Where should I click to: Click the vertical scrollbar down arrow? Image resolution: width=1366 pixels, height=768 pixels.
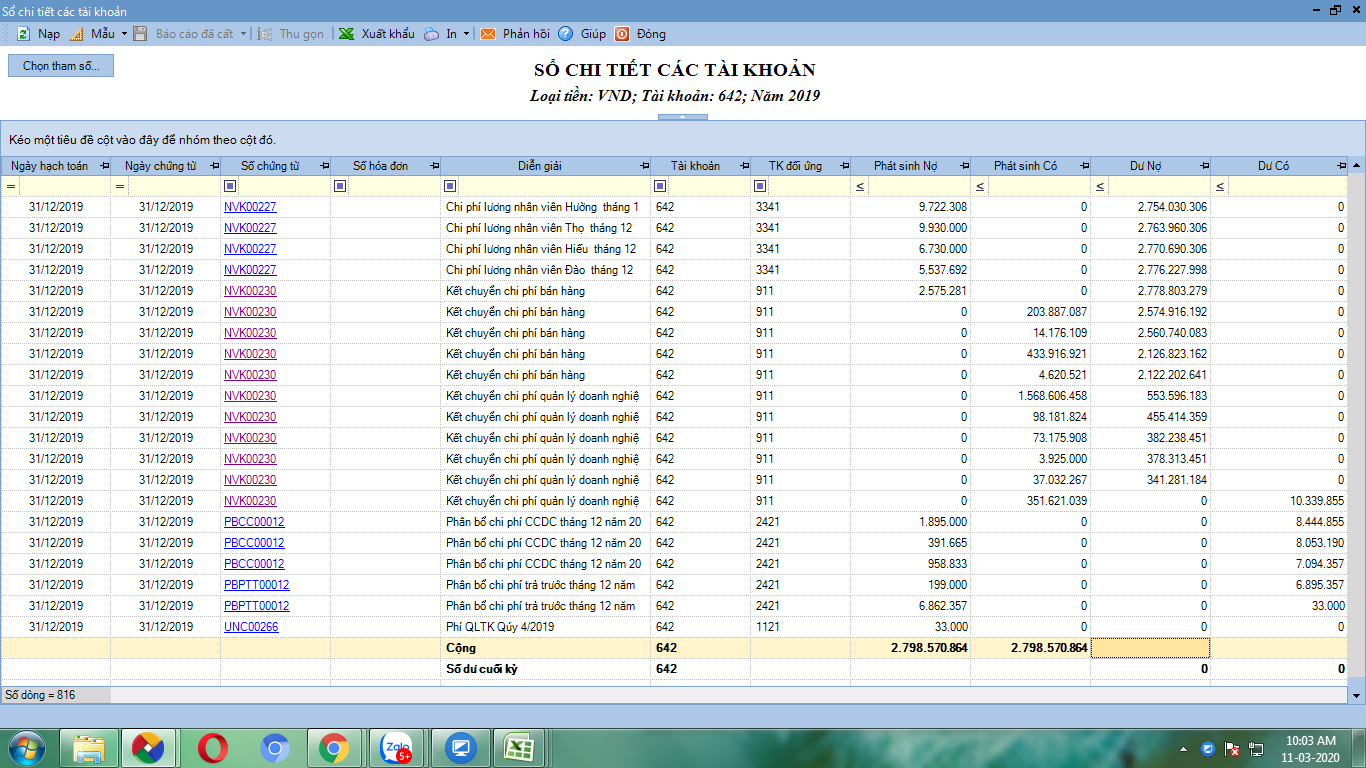tap(1357, 695)
